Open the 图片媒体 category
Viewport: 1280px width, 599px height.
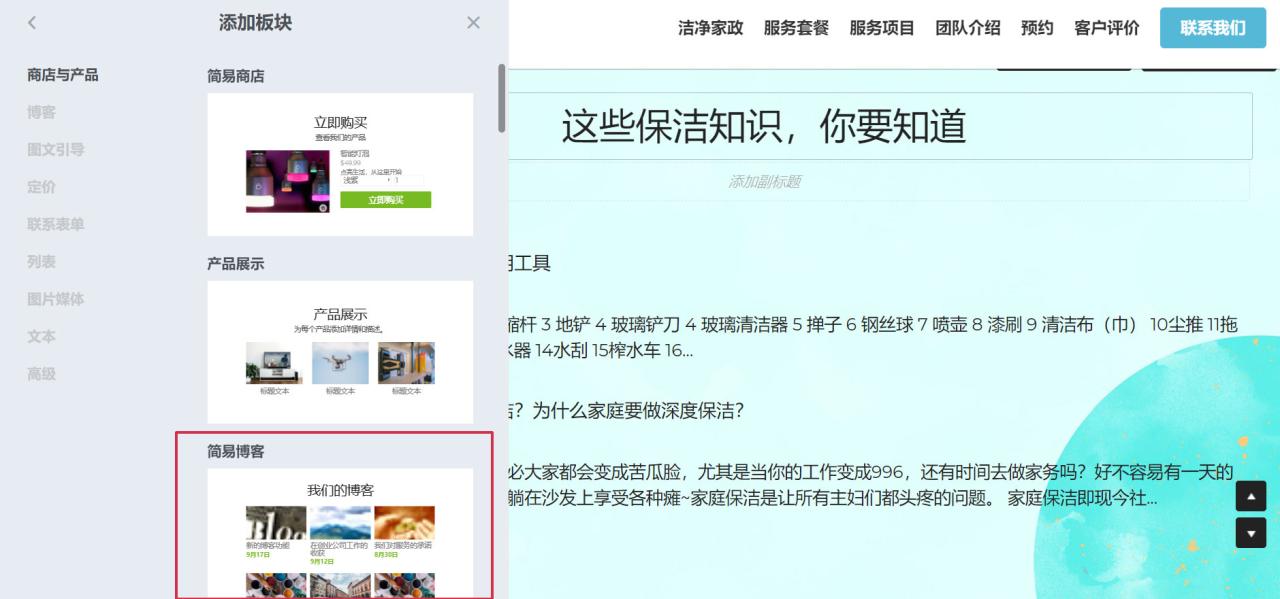(x=56, y=299)
